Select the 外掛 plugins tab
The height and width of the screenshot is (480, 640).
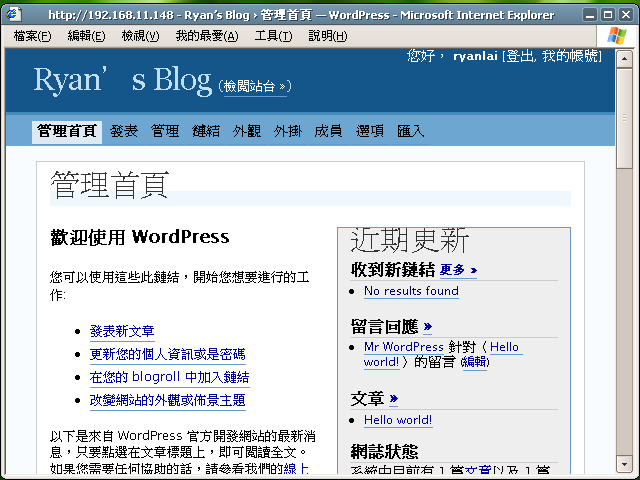pyautogui.click(x=288, y=131)
